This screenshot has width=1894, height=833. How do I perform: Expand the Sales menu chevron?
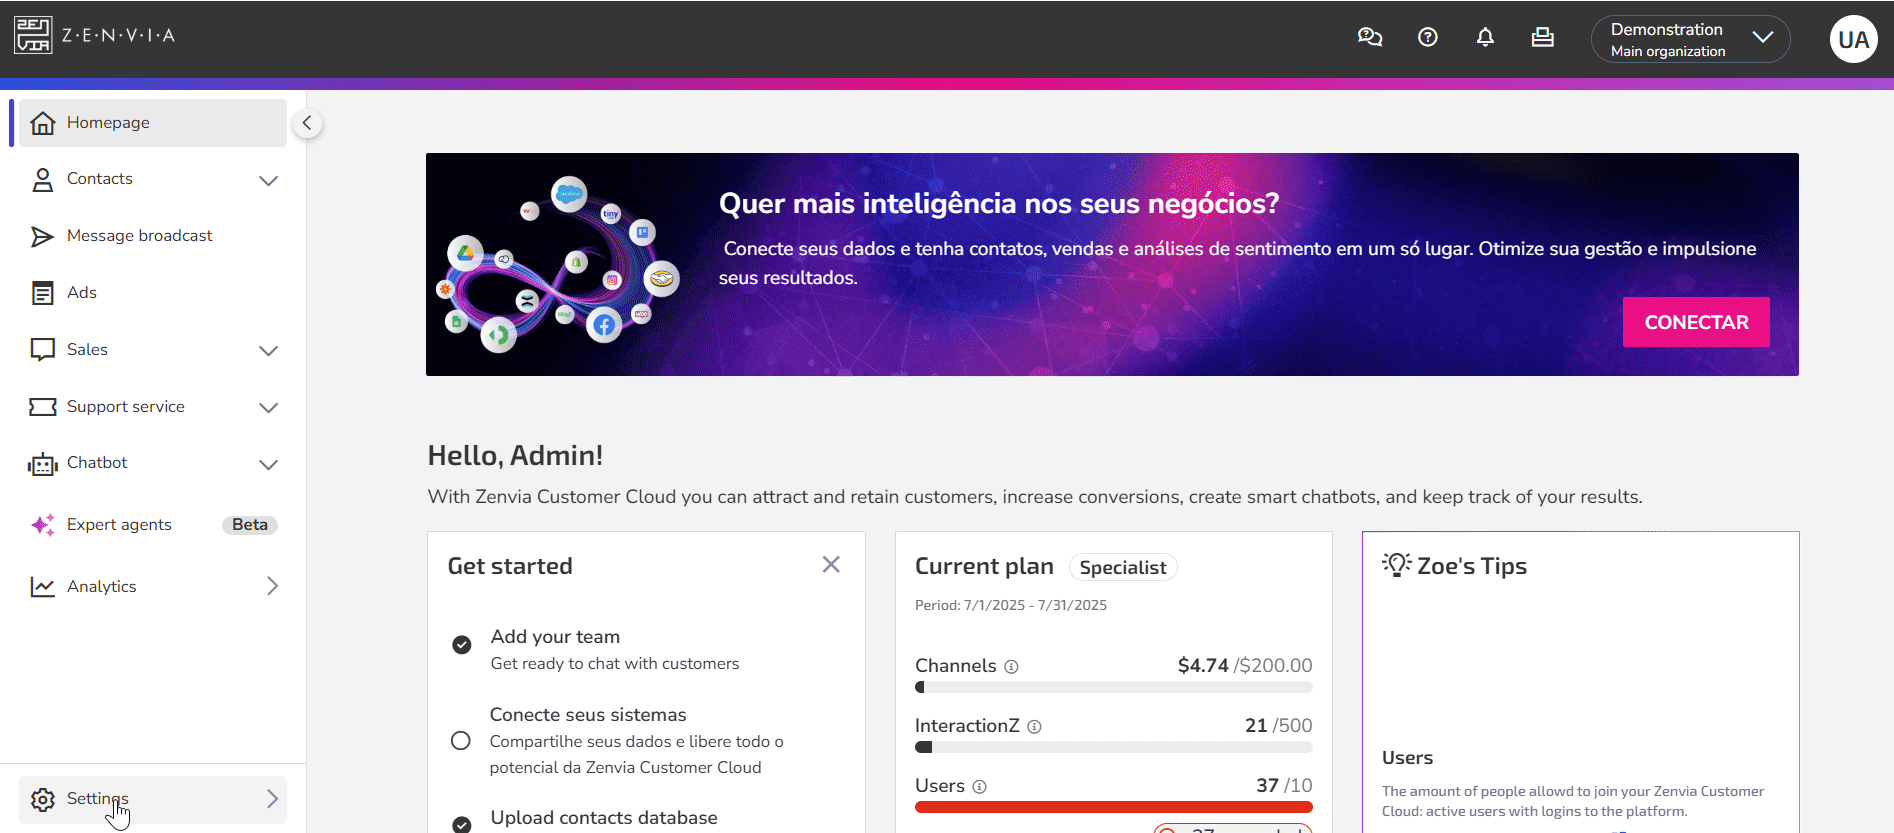pos(268,351)
